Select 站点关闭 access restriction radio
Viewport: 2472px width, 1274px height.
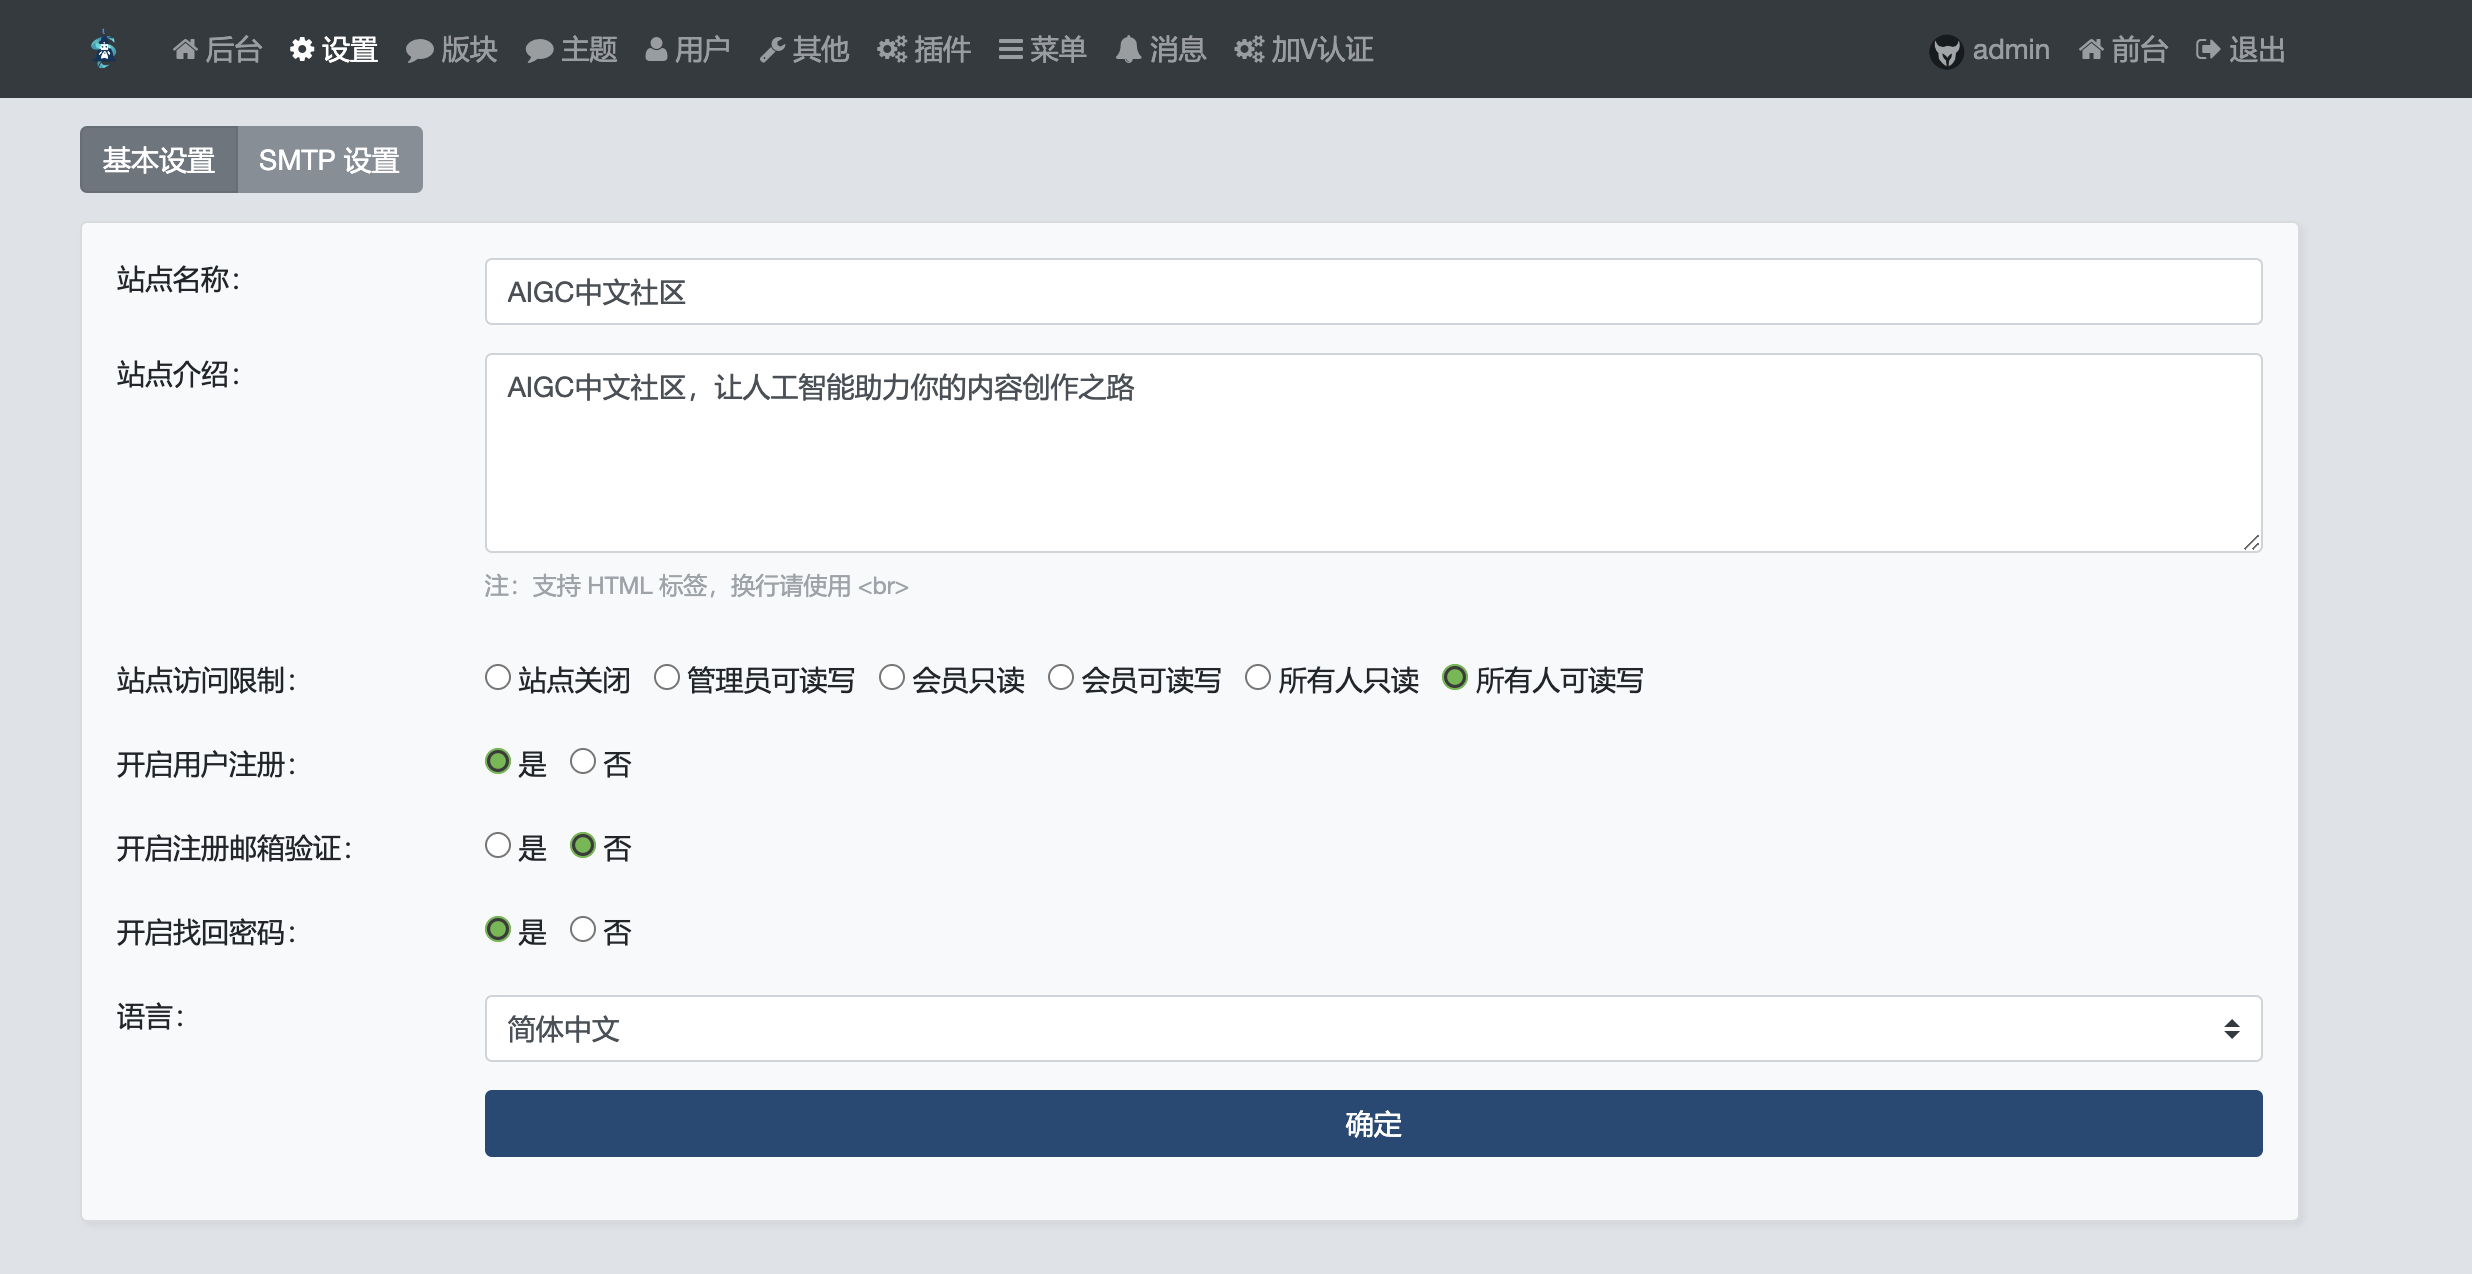click(498, 678)
